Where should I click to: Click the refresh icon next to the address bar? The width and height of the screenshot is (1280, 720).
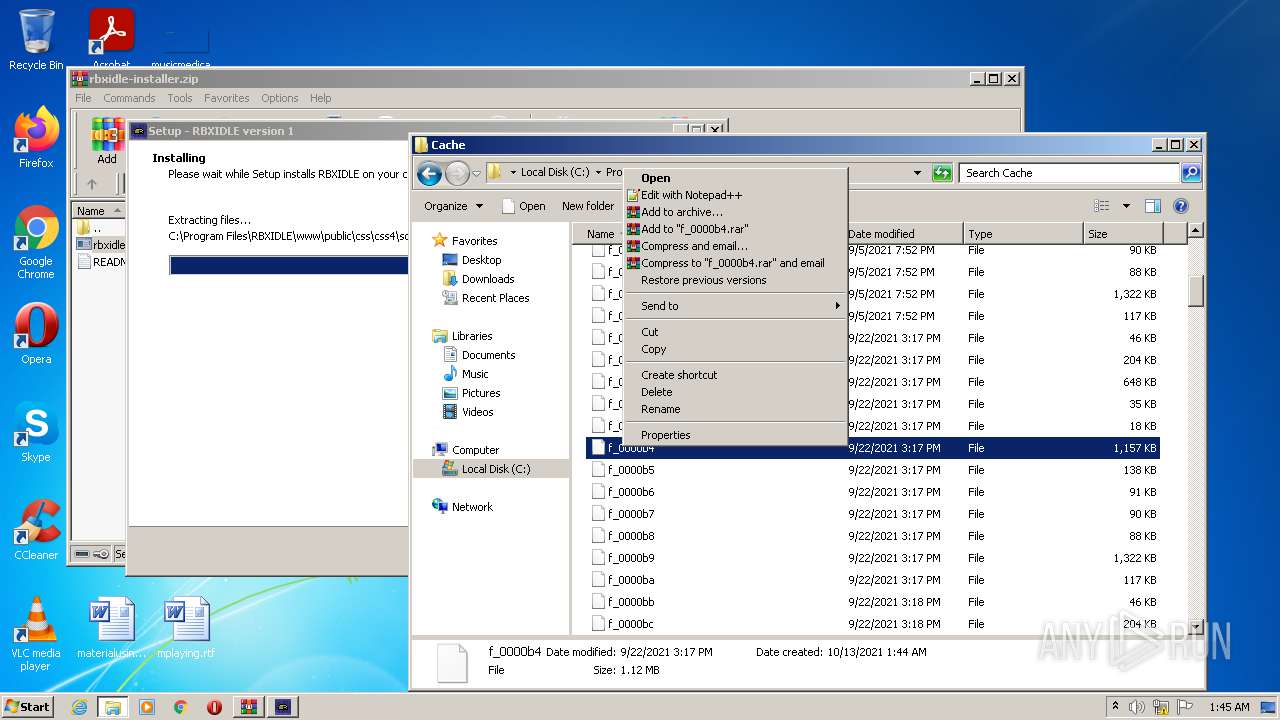coord(942,173)
